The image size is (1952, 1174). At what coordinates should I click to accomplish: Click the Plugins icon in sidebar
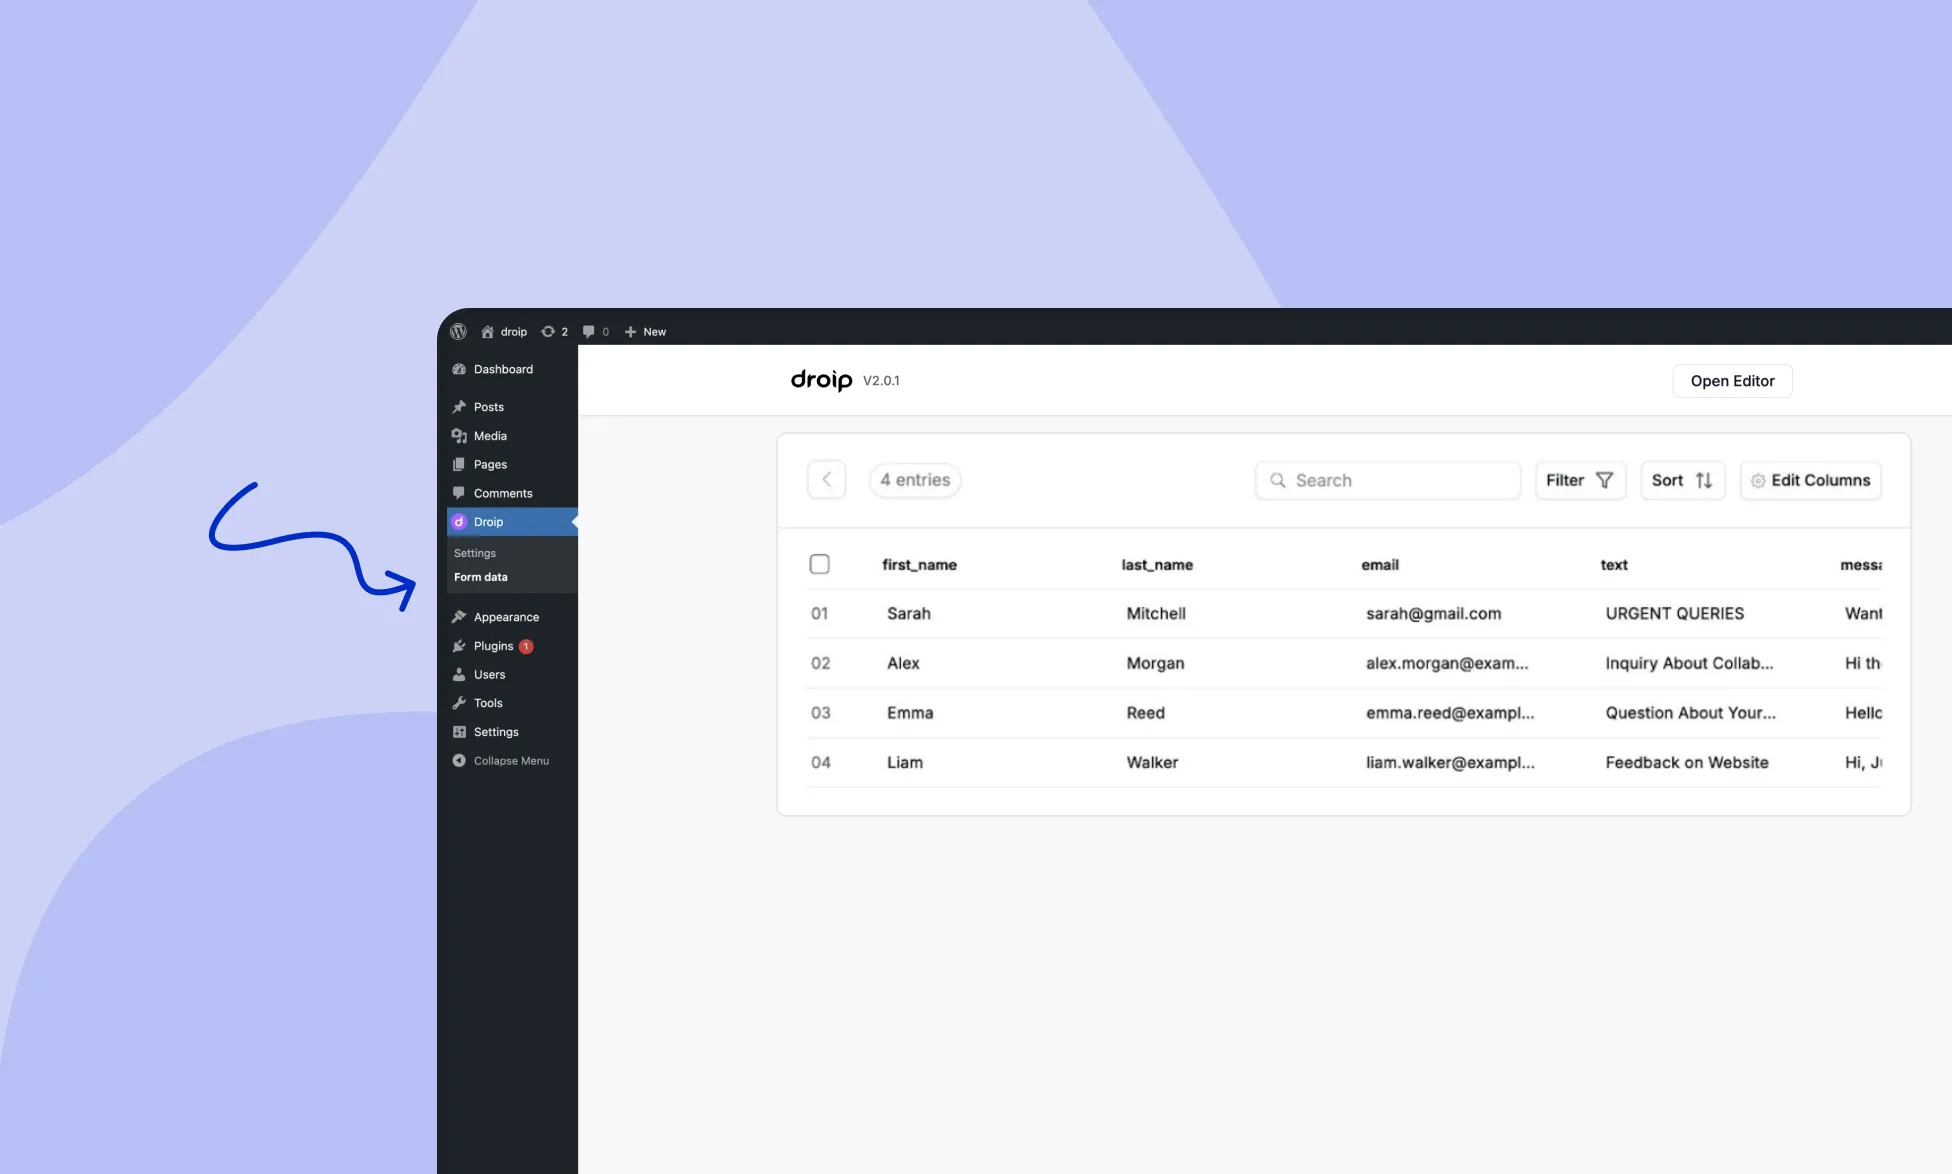pos(459,646)
